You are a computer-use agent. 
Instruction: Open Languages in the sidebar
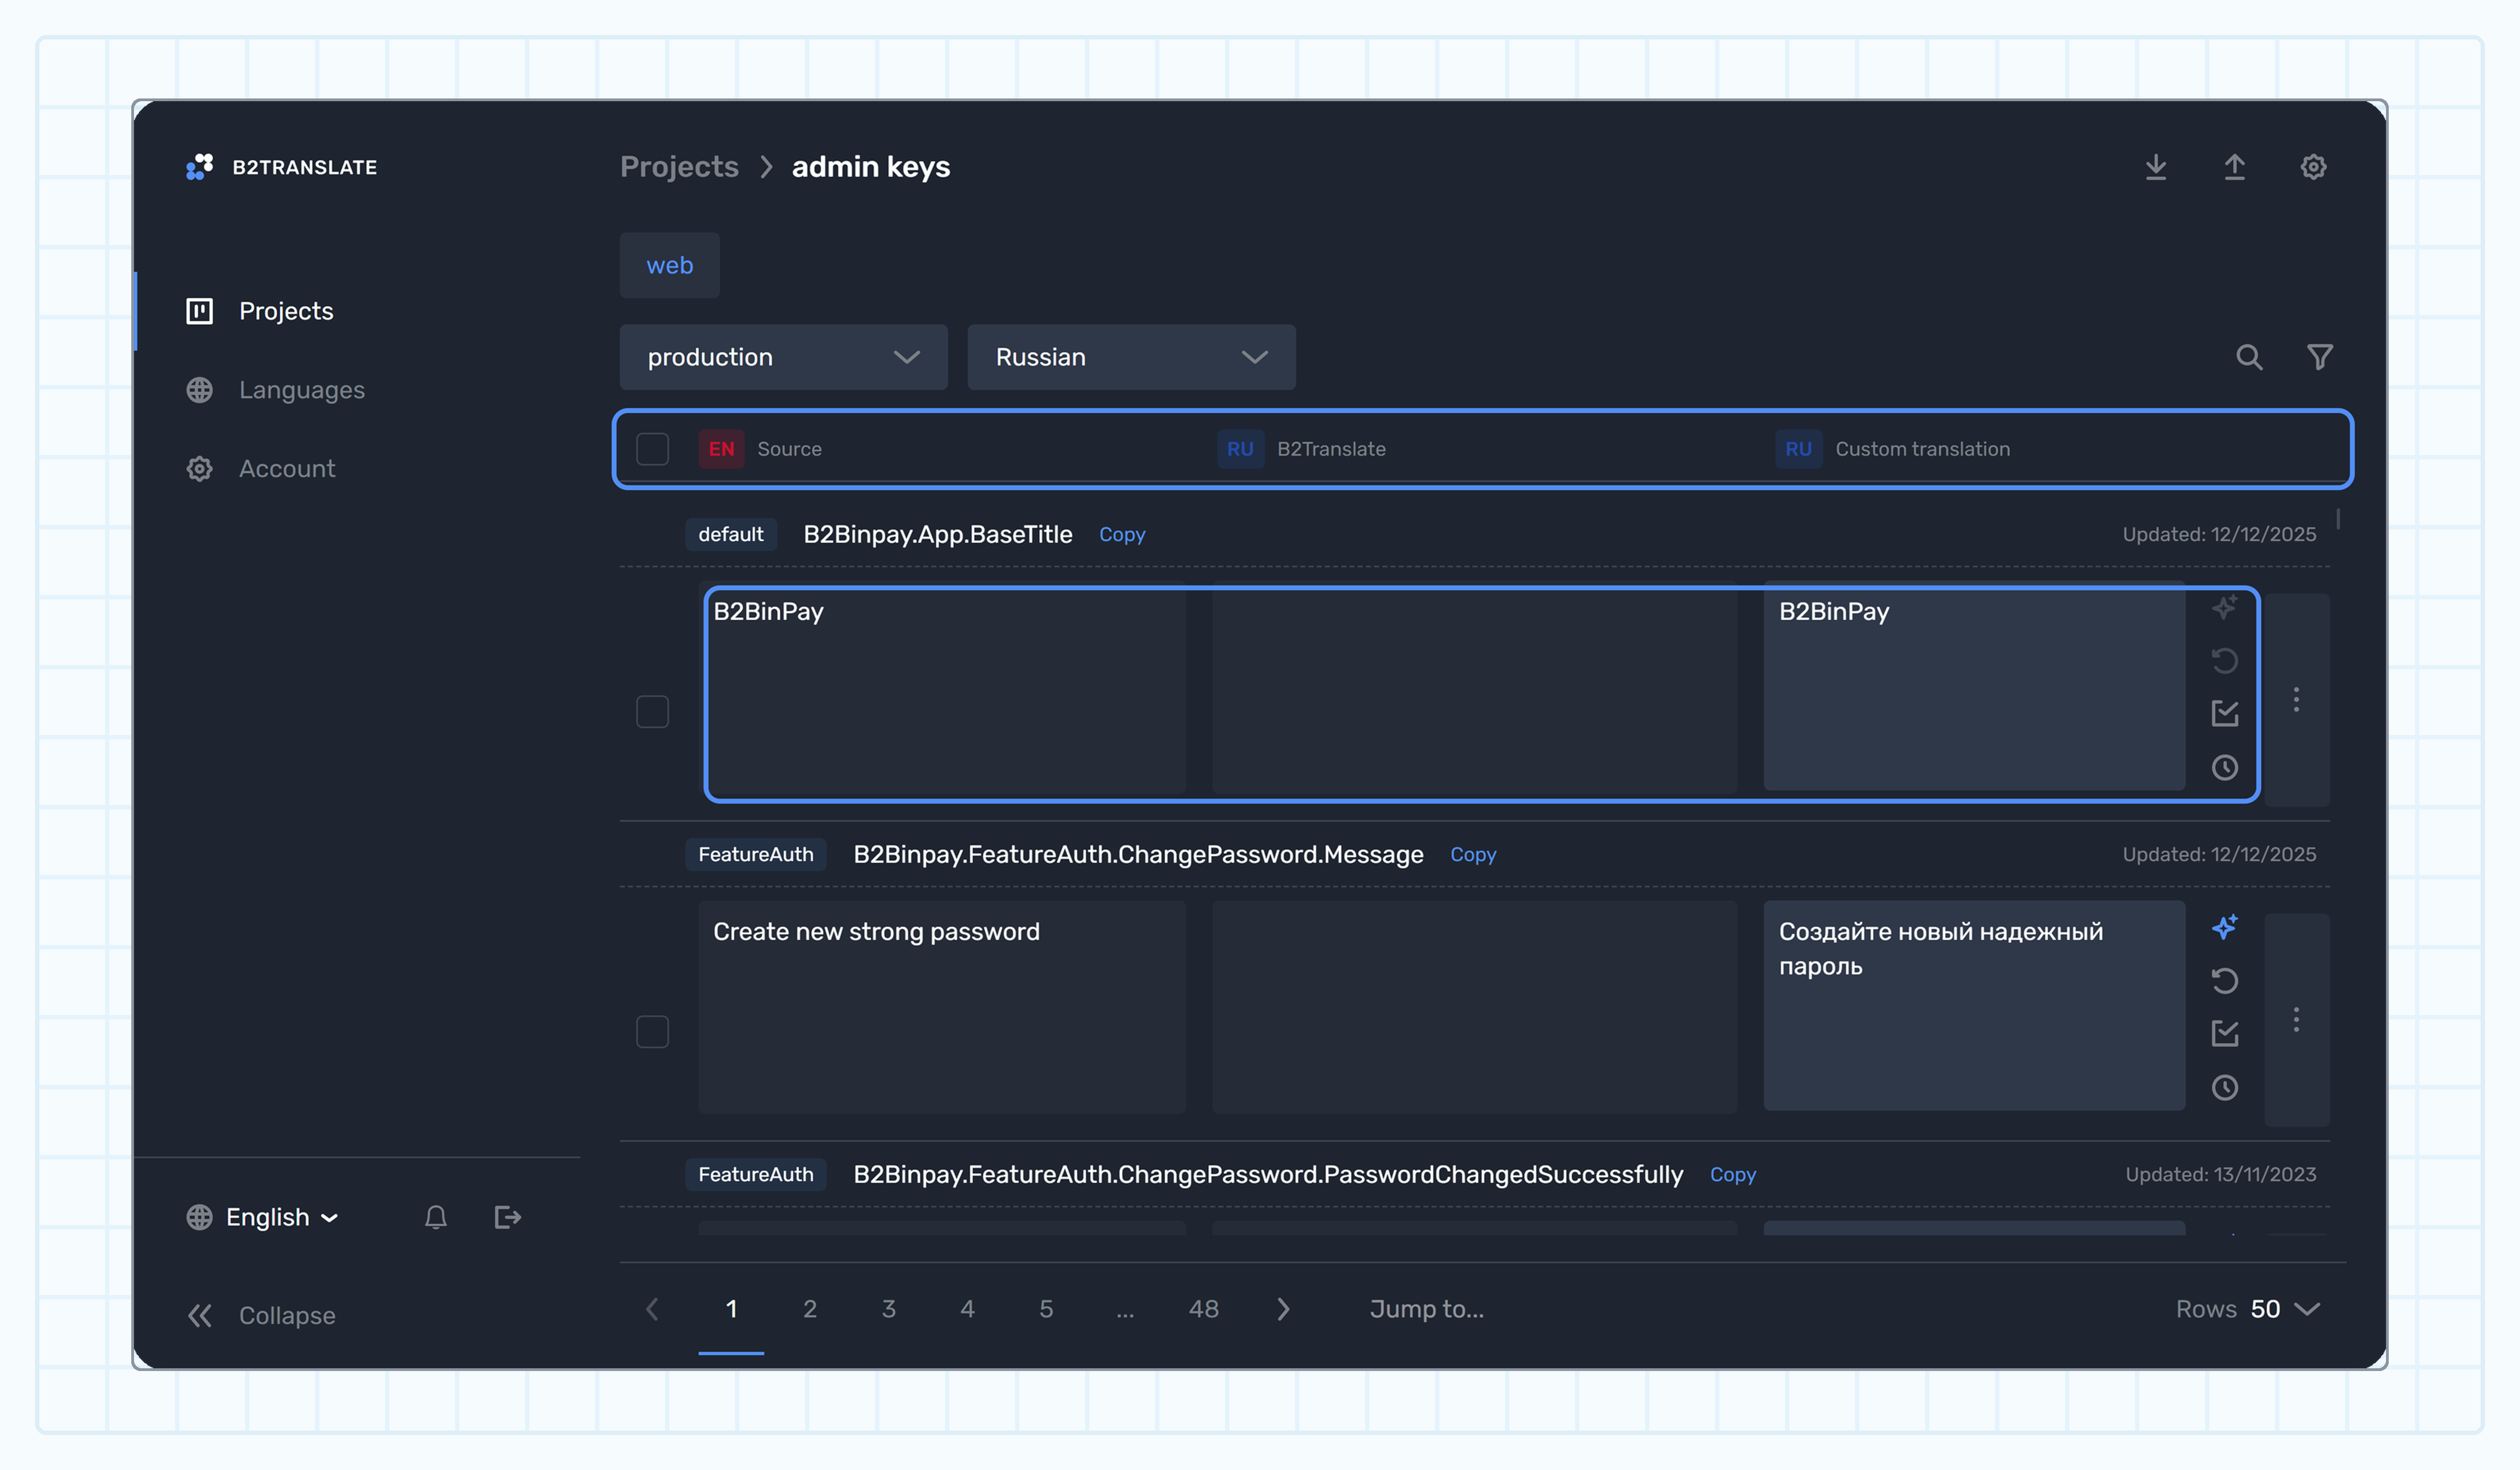pyautogui.click(x=275, y=390)
